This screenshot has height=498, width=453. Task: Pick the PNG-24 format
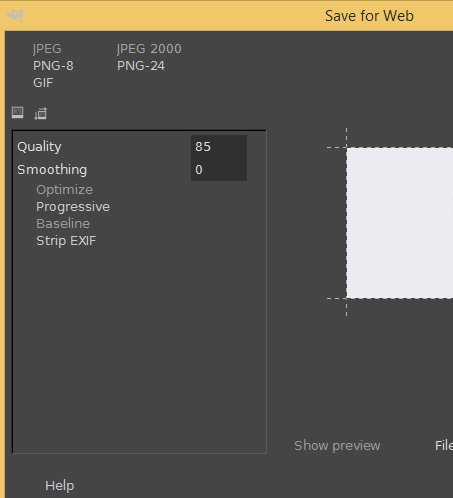[141, 66]
